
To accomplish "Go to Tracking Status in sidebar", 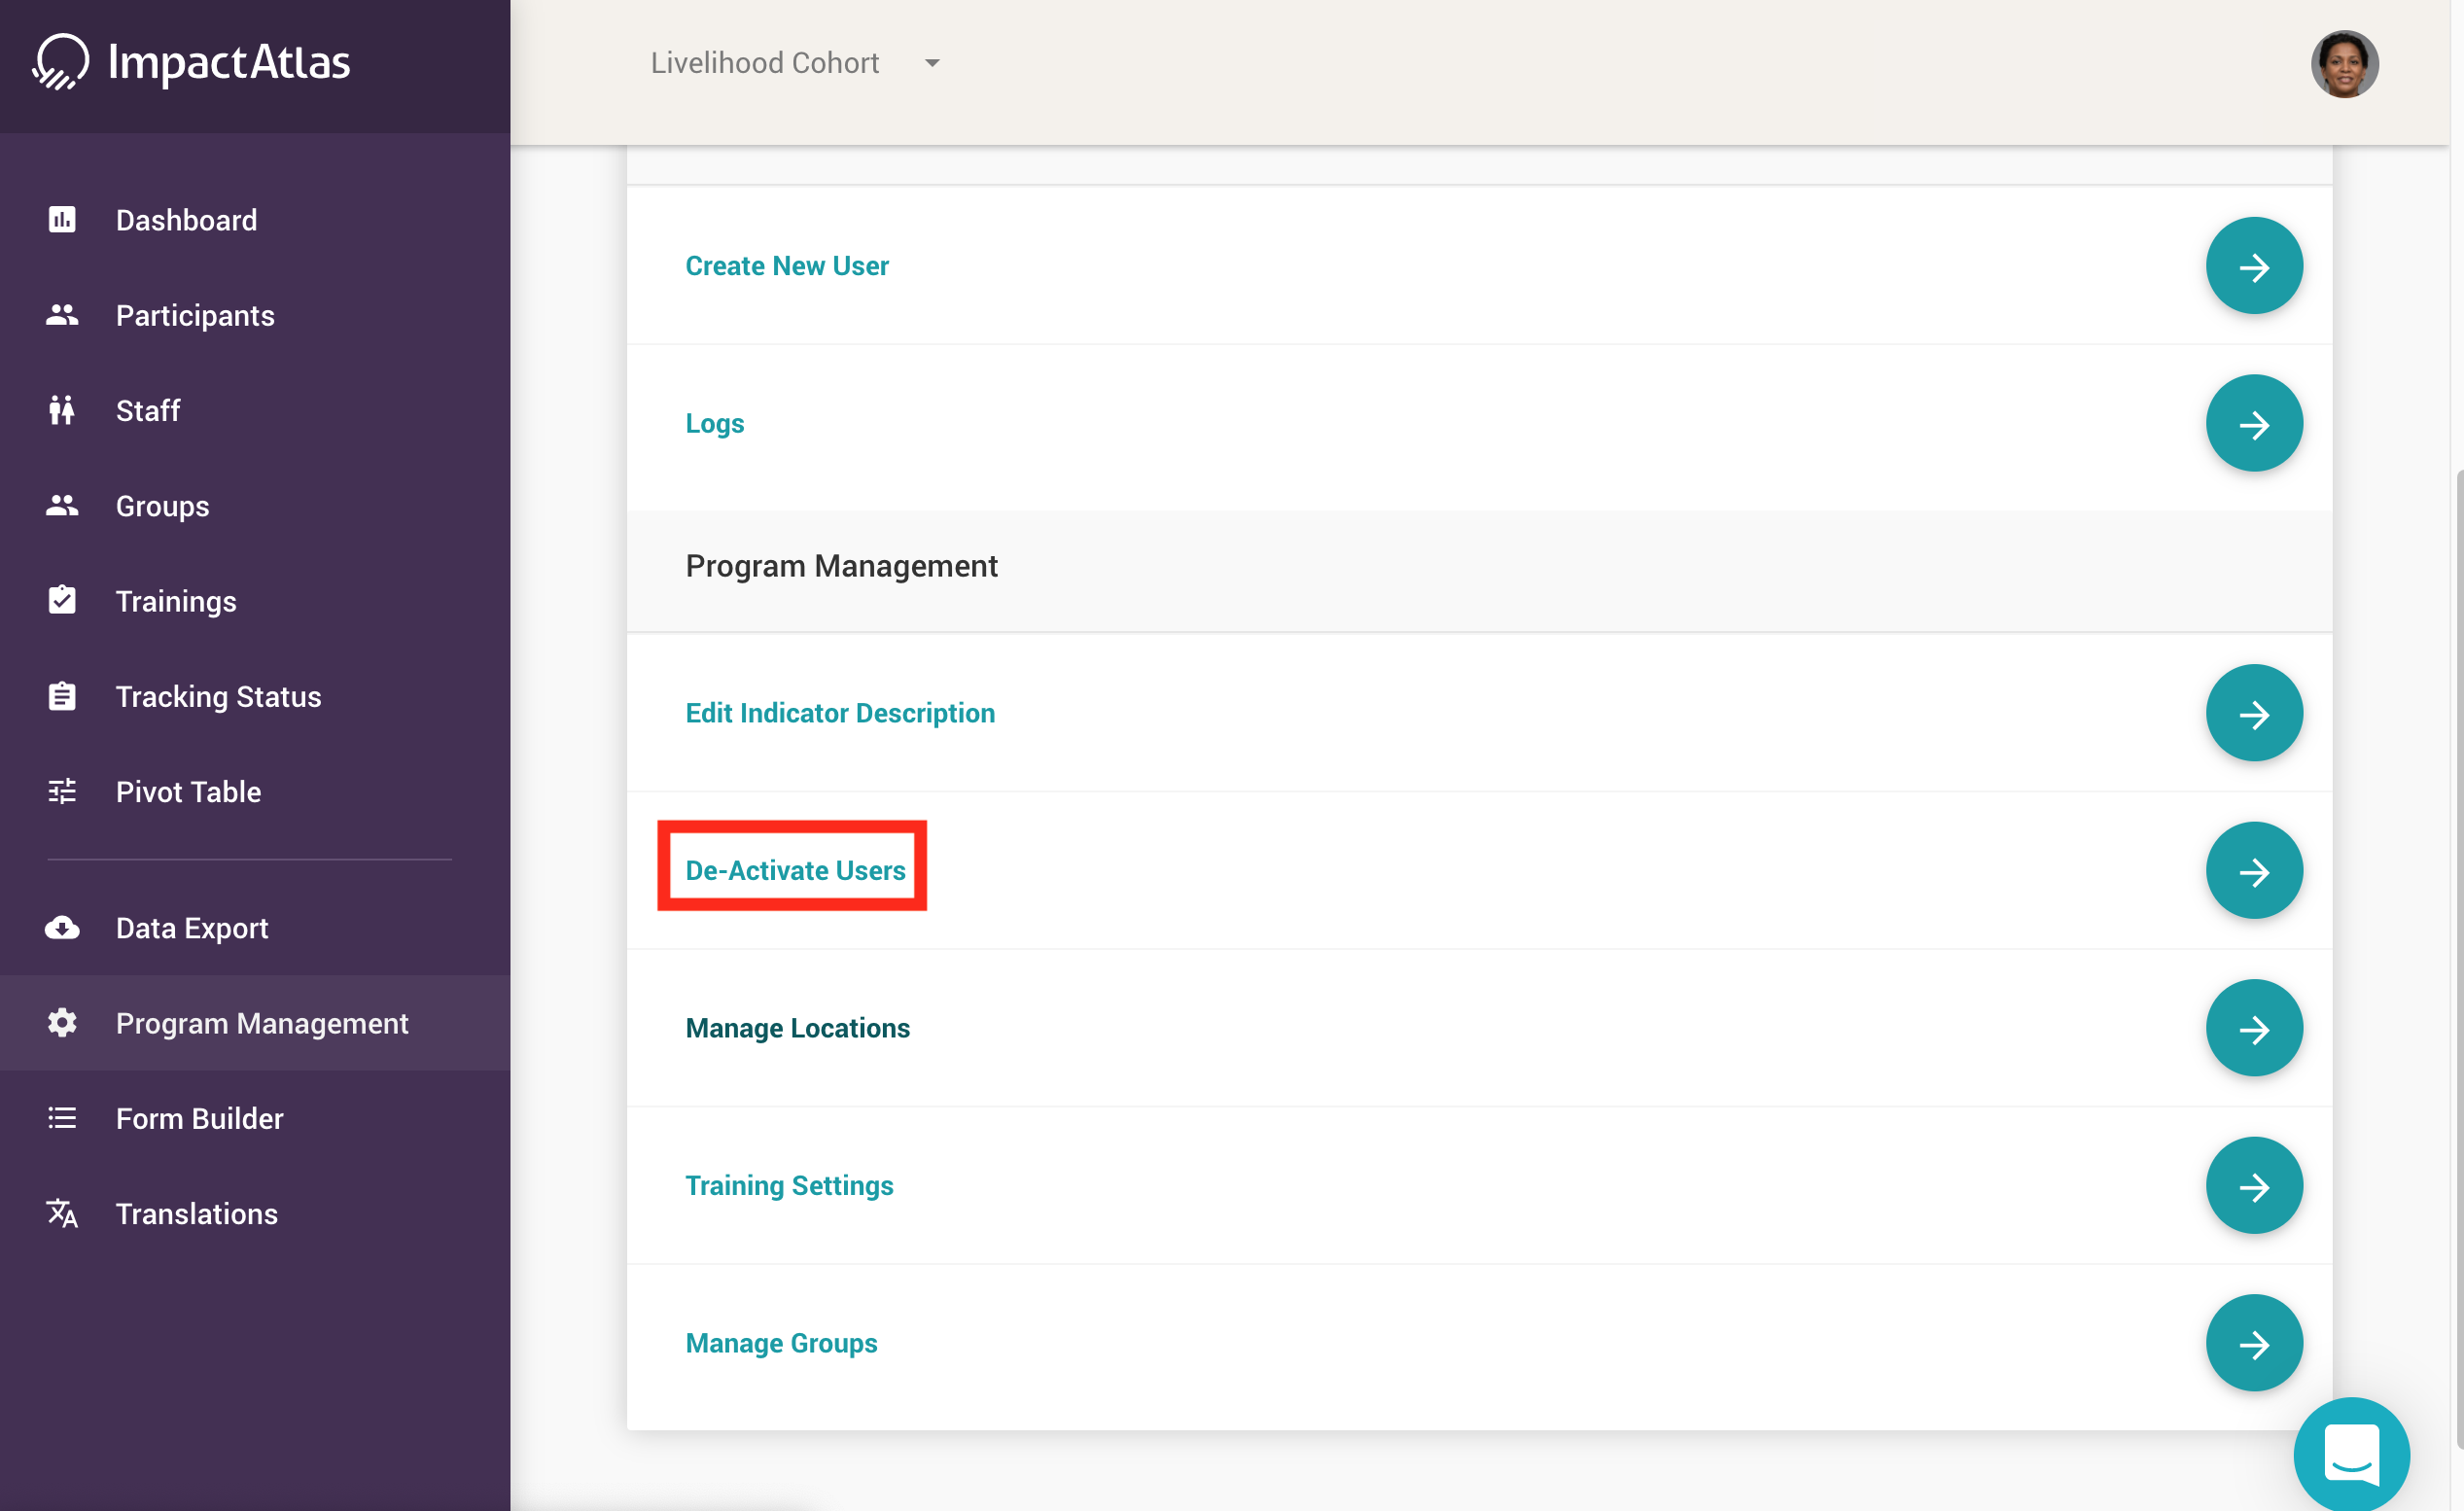I will pos(218,697).
